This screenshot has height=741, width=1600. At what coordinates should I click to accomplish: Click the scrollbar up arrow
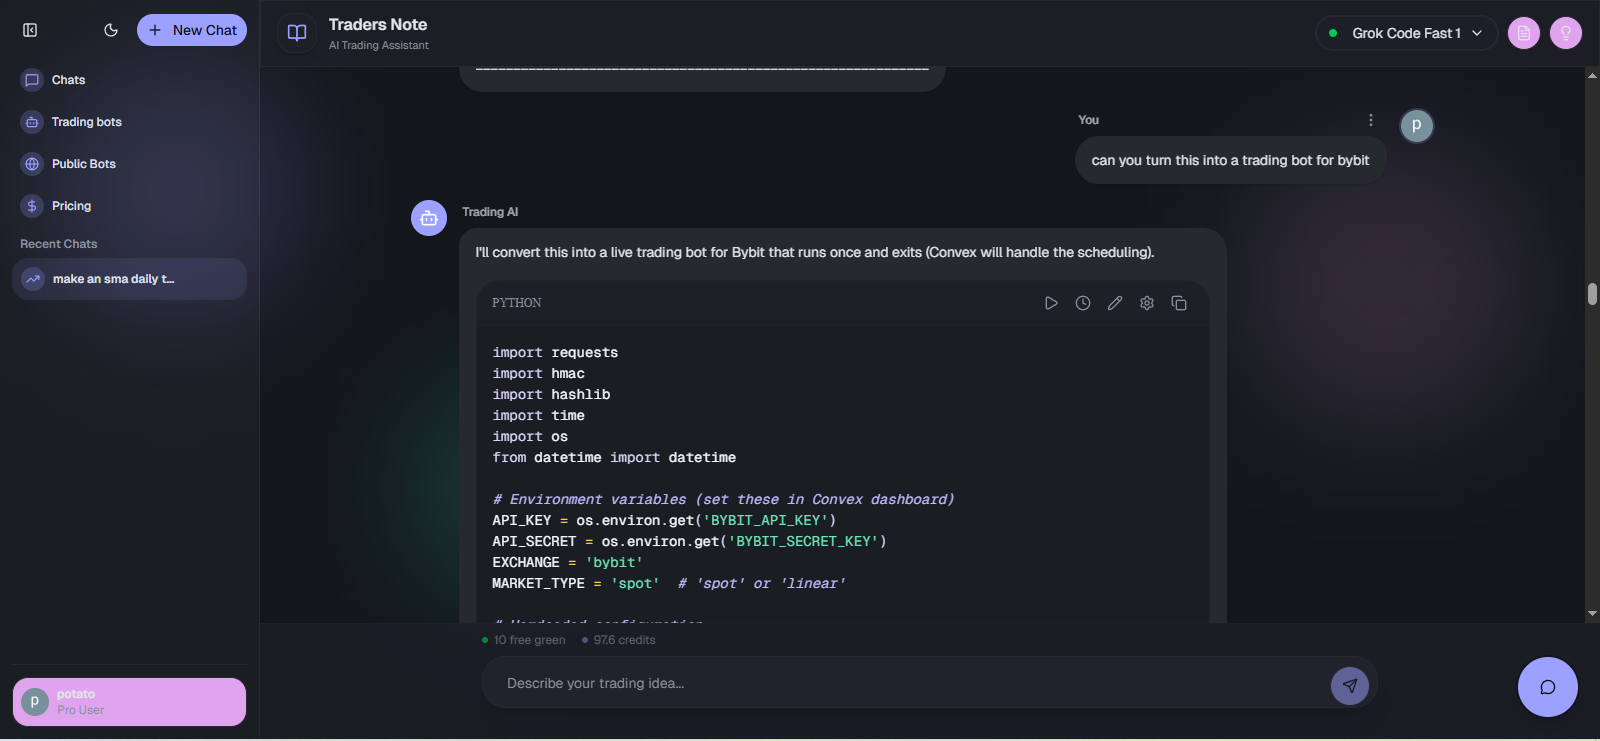[x=1592, y=75]
